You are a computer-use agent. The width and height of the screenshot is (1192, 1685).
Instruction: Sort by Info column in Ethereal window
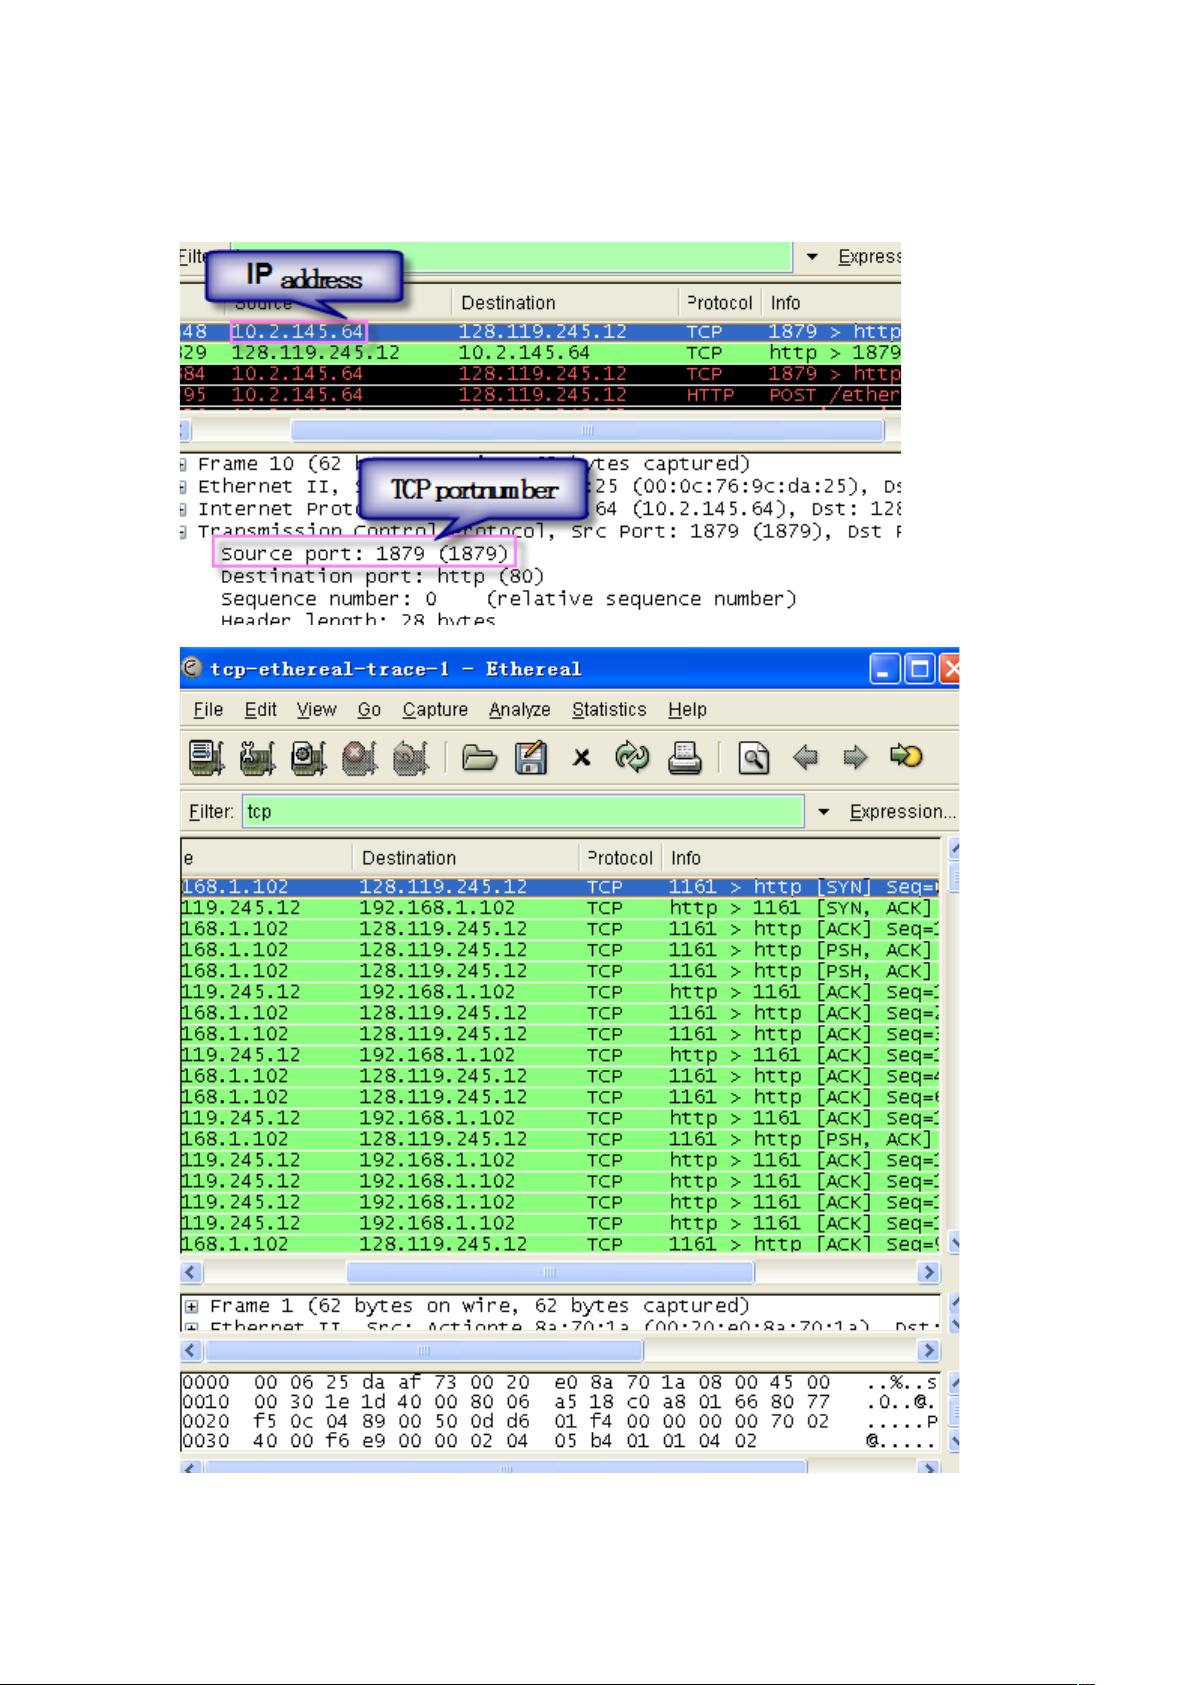click(x=802, y=858)
